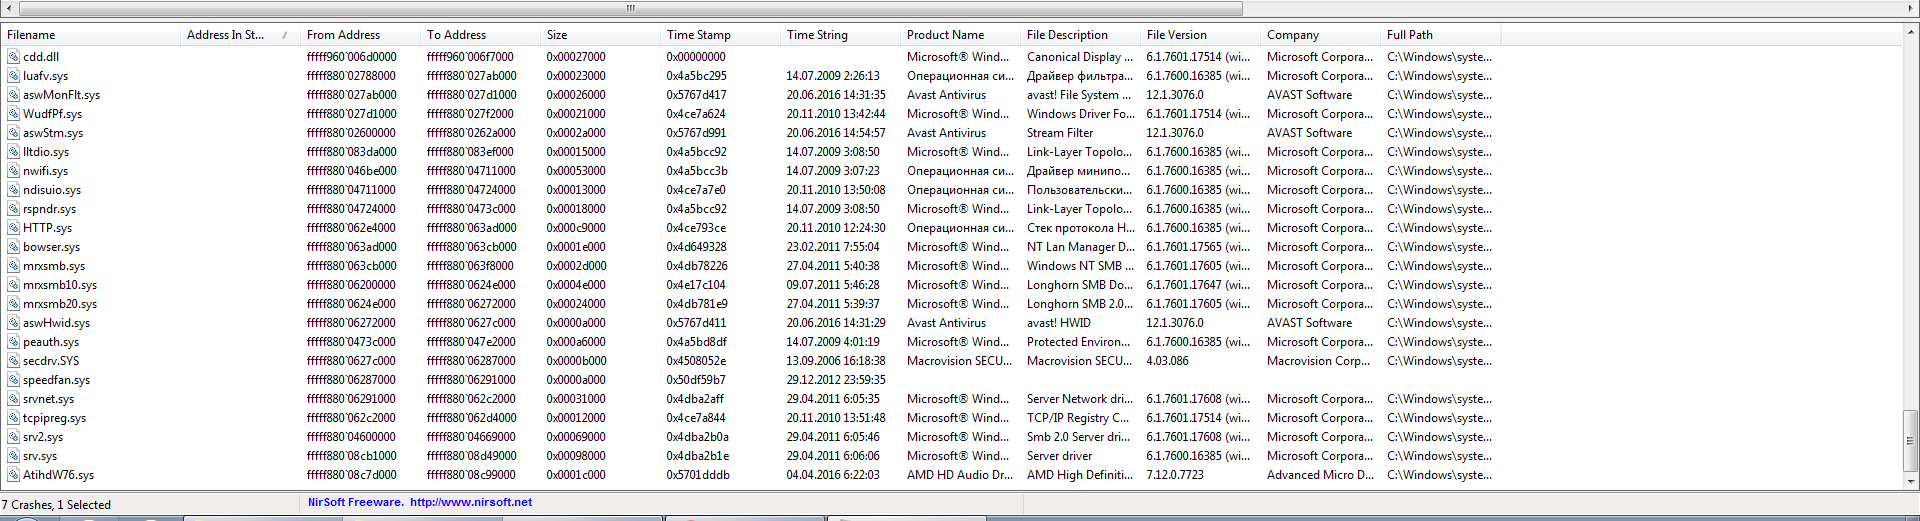Click company Advanced Micro D... cell

1320,475
